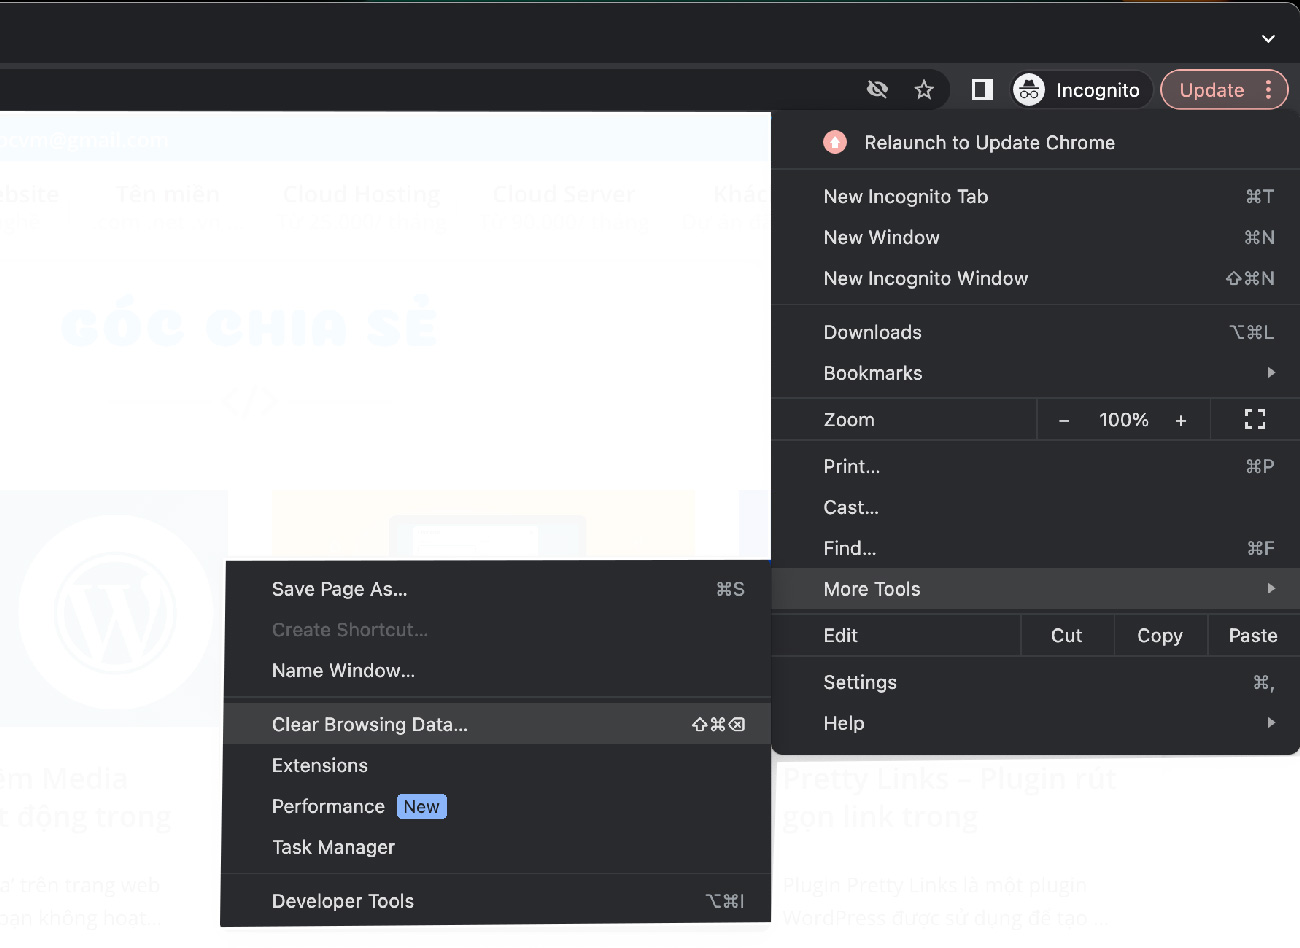
Task: Expand the Help submenu
Action: point(1036,723)
